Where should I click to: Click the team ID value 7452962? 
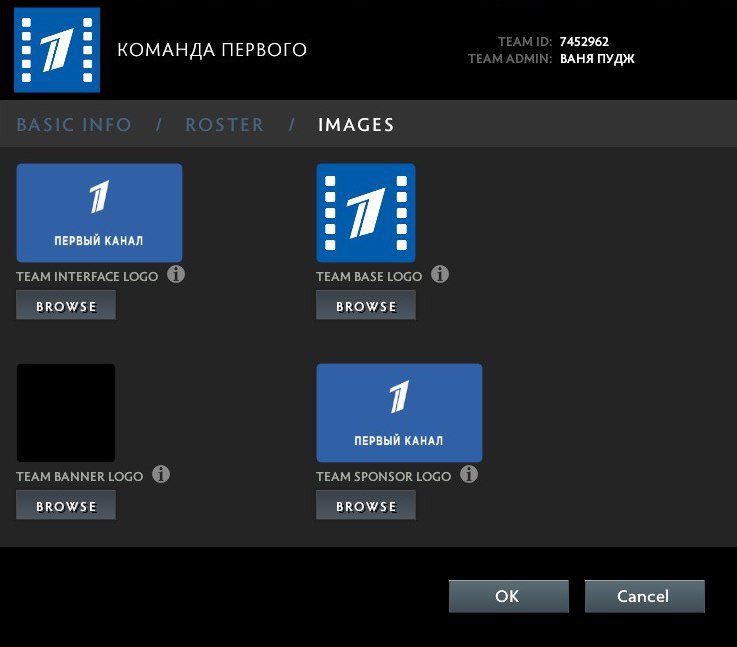tap(584, 42)
